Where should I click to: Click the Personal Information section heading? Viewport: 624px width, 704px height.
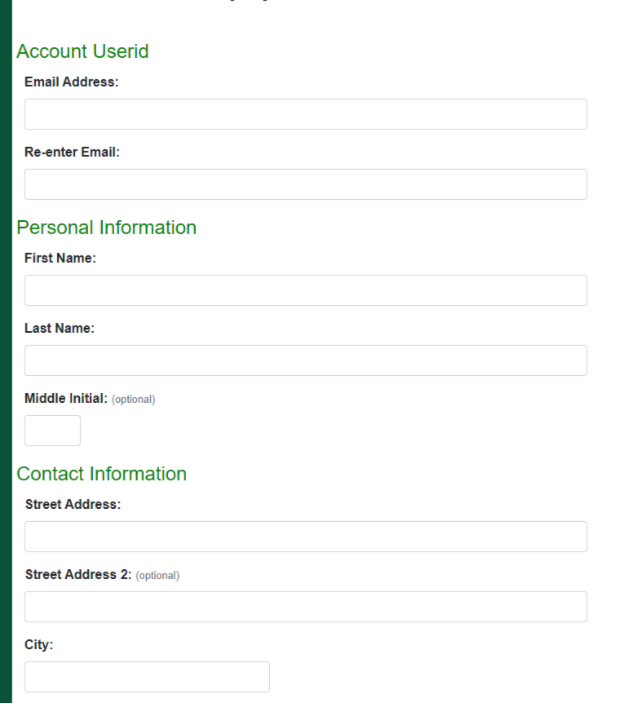click(106, 228)
